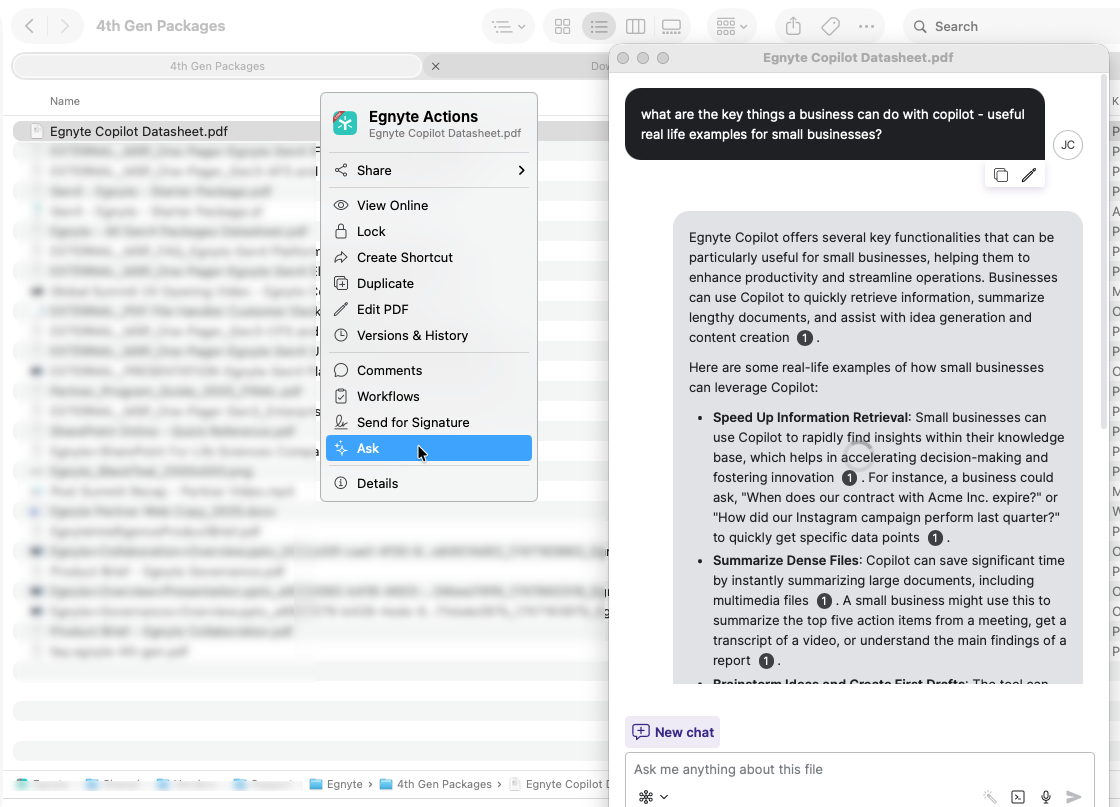Click Egnyte folder in path bar
The height and width of the screenshot is (807, 1120).
pos(336,784)
